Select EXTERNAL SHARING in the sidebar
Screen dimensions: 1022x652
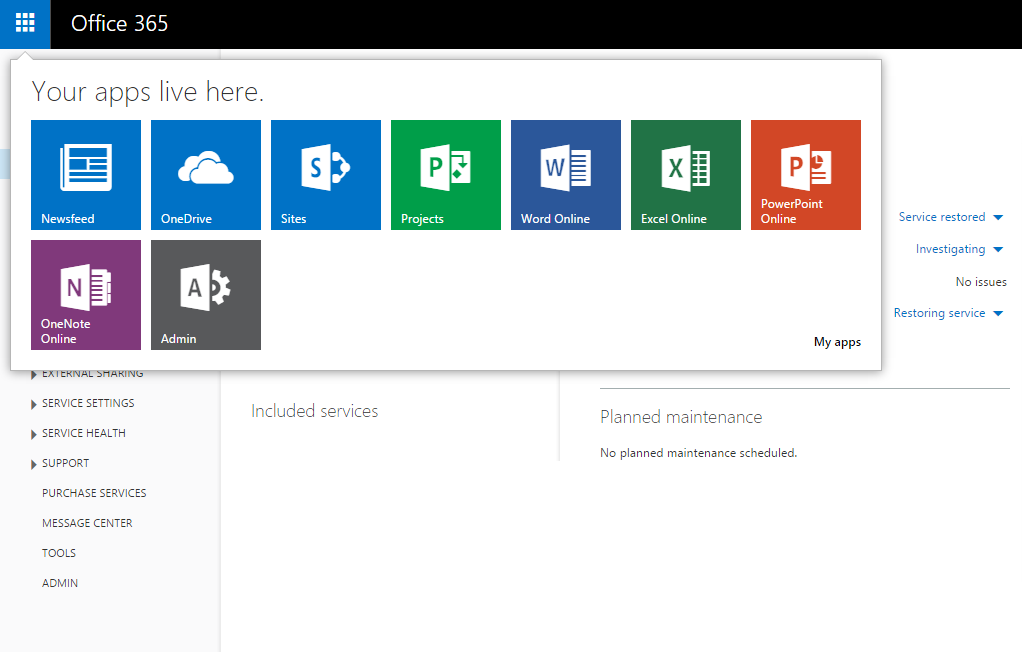[x=91, y=372]
